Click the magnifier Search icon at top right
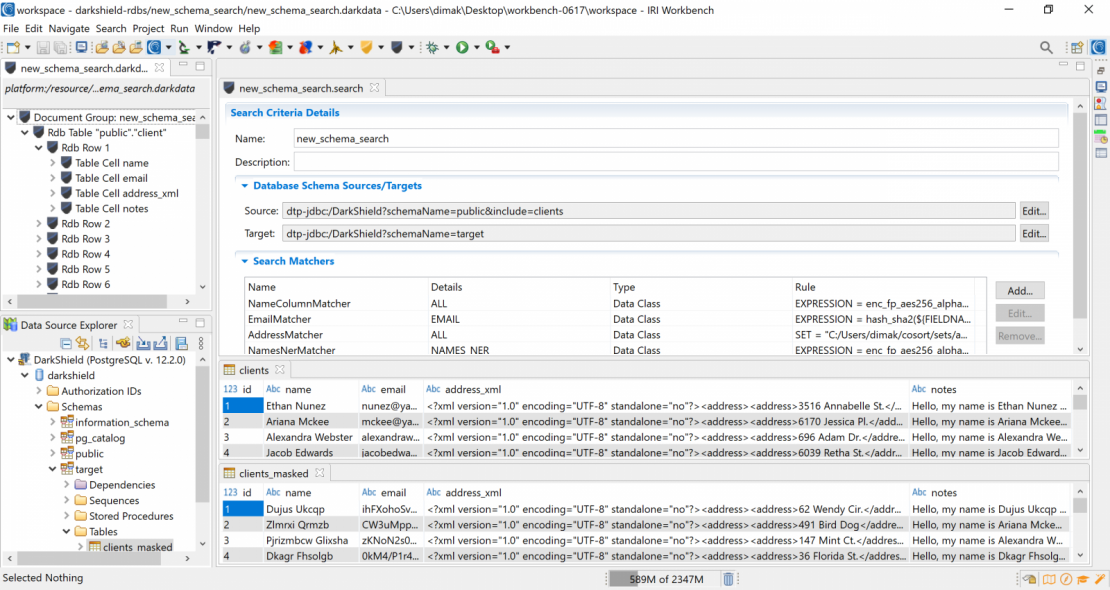 pos(1046,47)
